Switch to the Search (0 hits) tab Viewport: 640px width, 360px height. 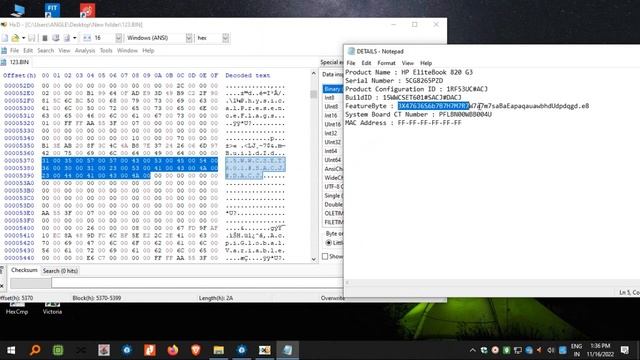(x=60, y=271)
